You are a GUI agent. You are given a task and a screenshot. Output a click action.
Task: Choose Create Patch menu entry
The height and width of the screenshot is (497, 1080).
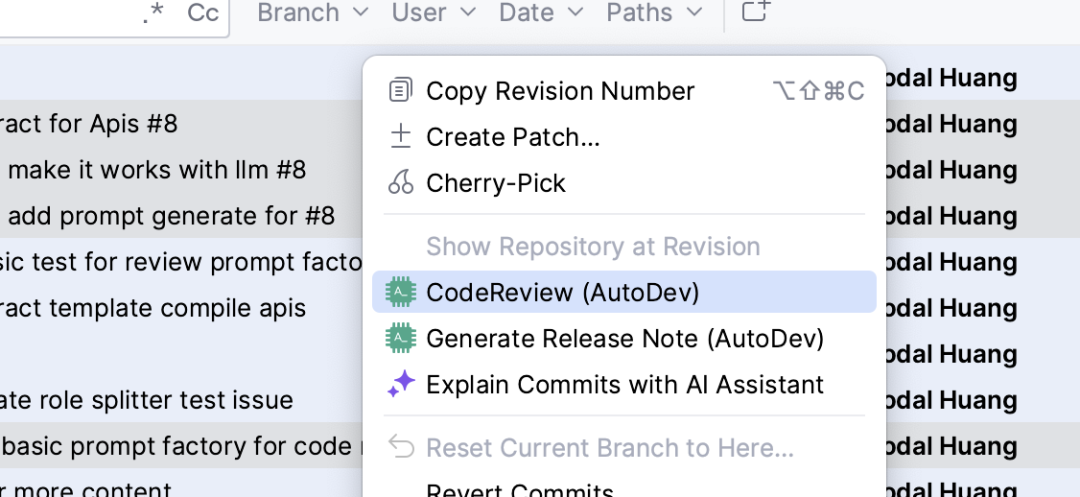[513, 137]
